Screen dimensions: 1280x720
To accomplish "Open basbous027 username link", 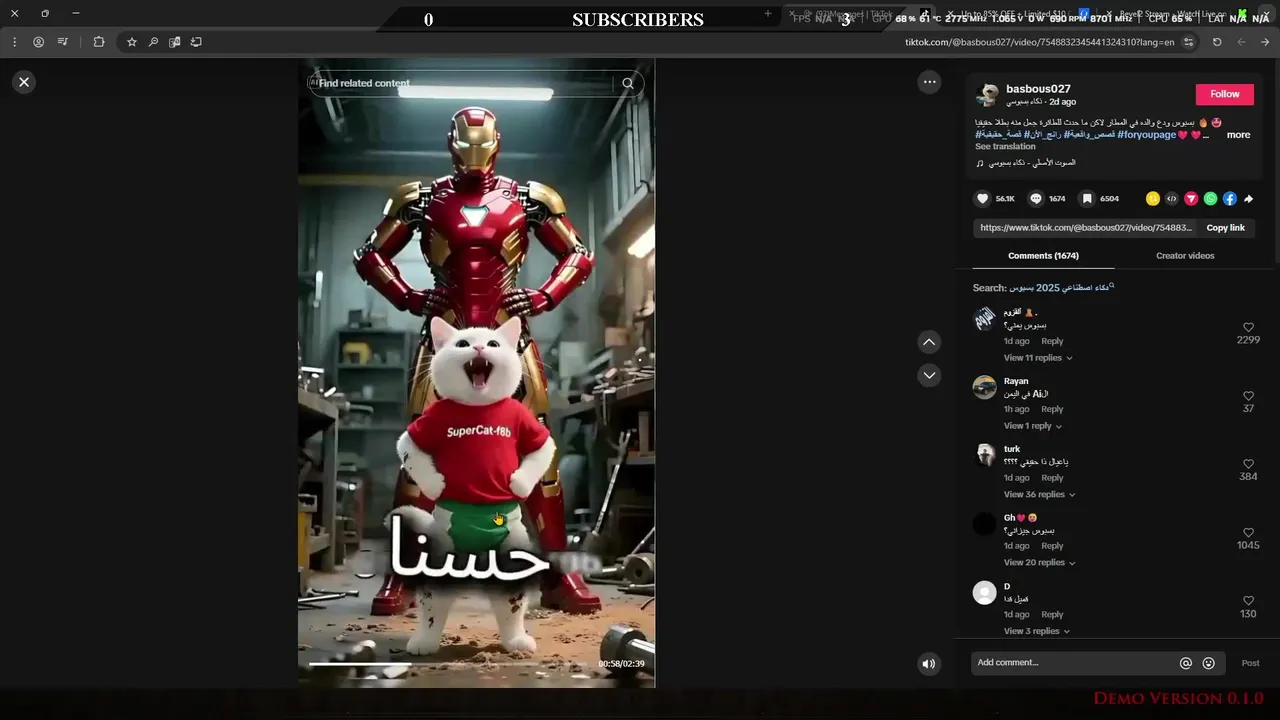I will (x=1038, y=89).
